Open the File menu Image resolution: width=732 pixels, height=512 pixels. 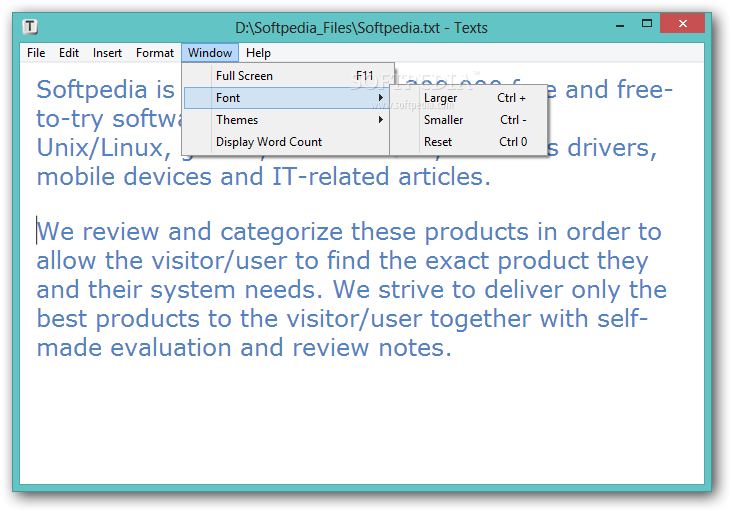pyautogui.click(x=36, y=53)
